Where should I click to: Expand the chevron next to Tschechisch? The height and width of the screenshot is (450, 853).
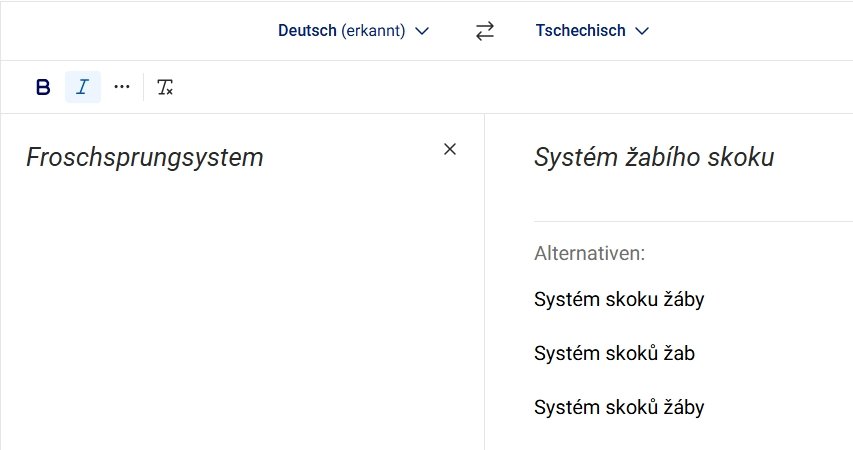(642, 31)
